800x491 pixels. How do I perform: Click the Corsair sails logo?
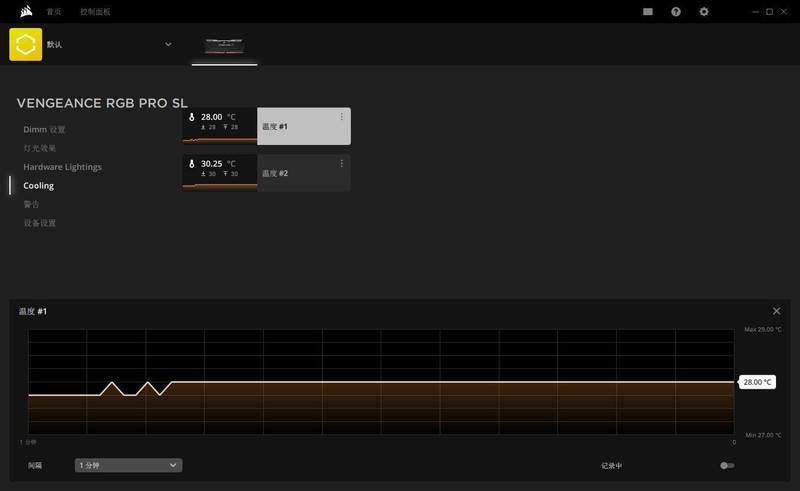[26, 11]
